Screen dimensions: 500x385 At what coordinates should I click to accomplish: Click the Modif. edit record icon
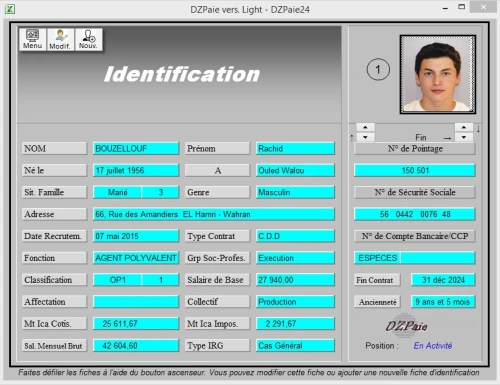click(x=60, y=39)
